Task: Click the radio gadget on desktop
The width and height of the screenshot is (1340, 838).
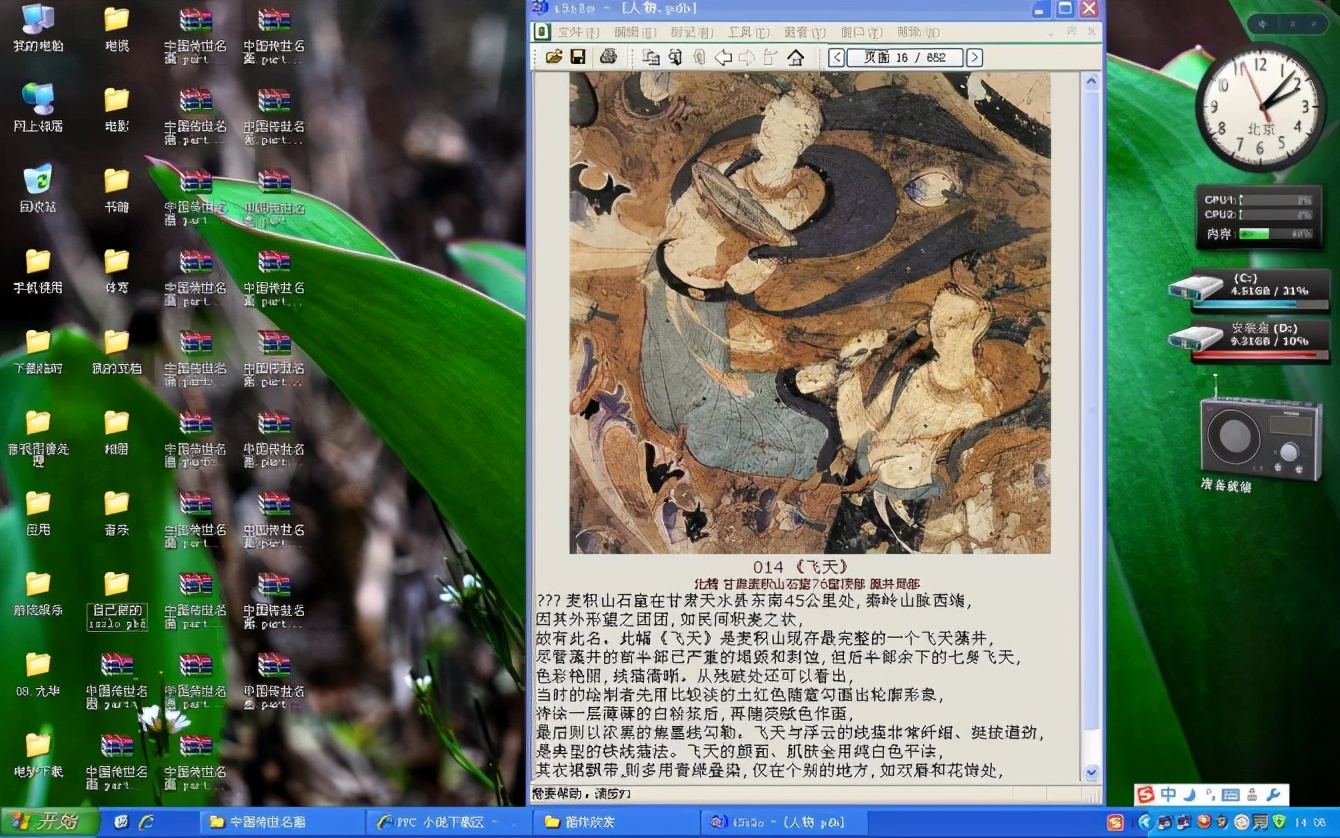Action: click(1262, 436)
